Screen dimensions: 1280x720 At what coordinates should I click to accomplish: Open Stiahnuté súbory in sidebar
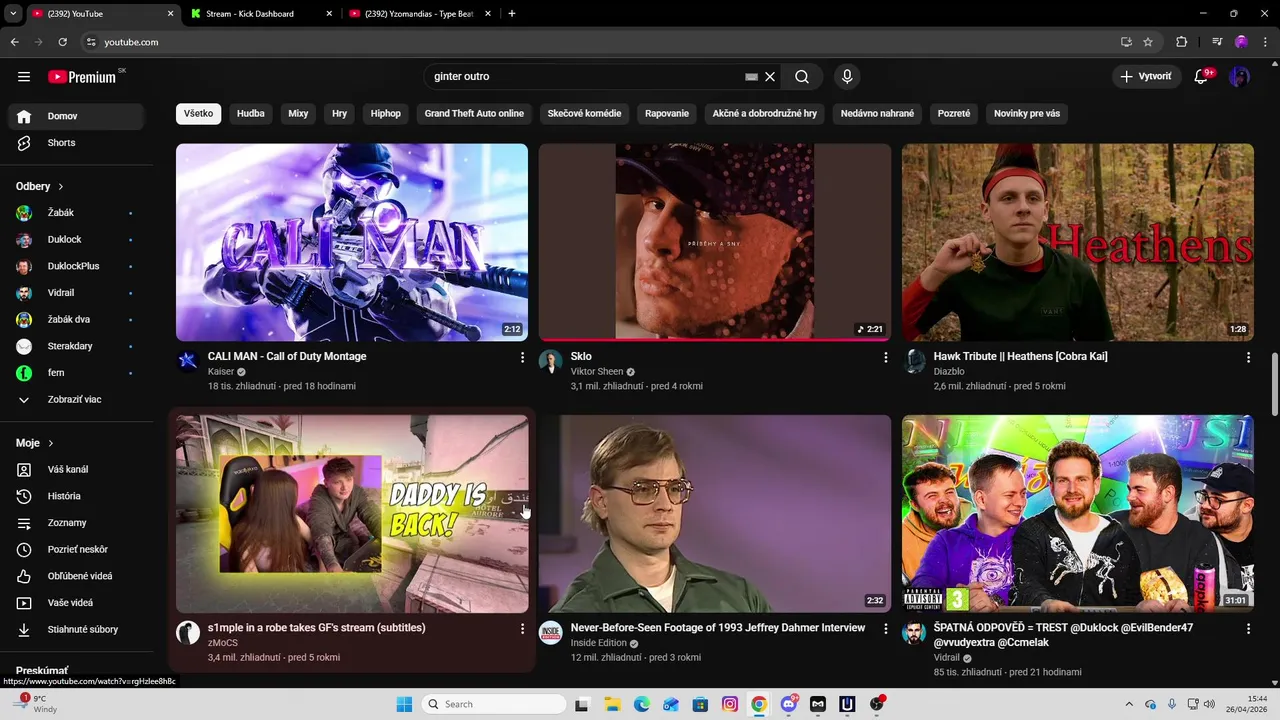coord(77,630)
